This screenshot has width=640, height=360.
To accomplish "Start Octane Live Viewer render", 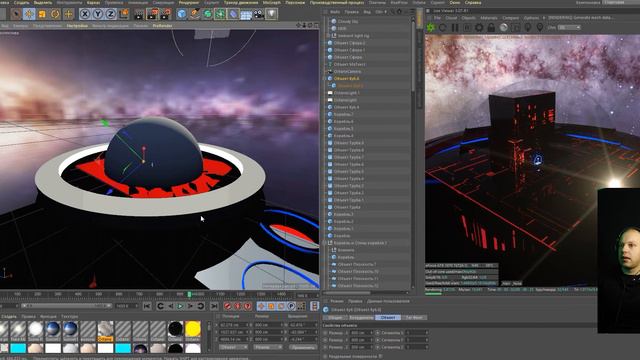I will (x=431, y=27).
